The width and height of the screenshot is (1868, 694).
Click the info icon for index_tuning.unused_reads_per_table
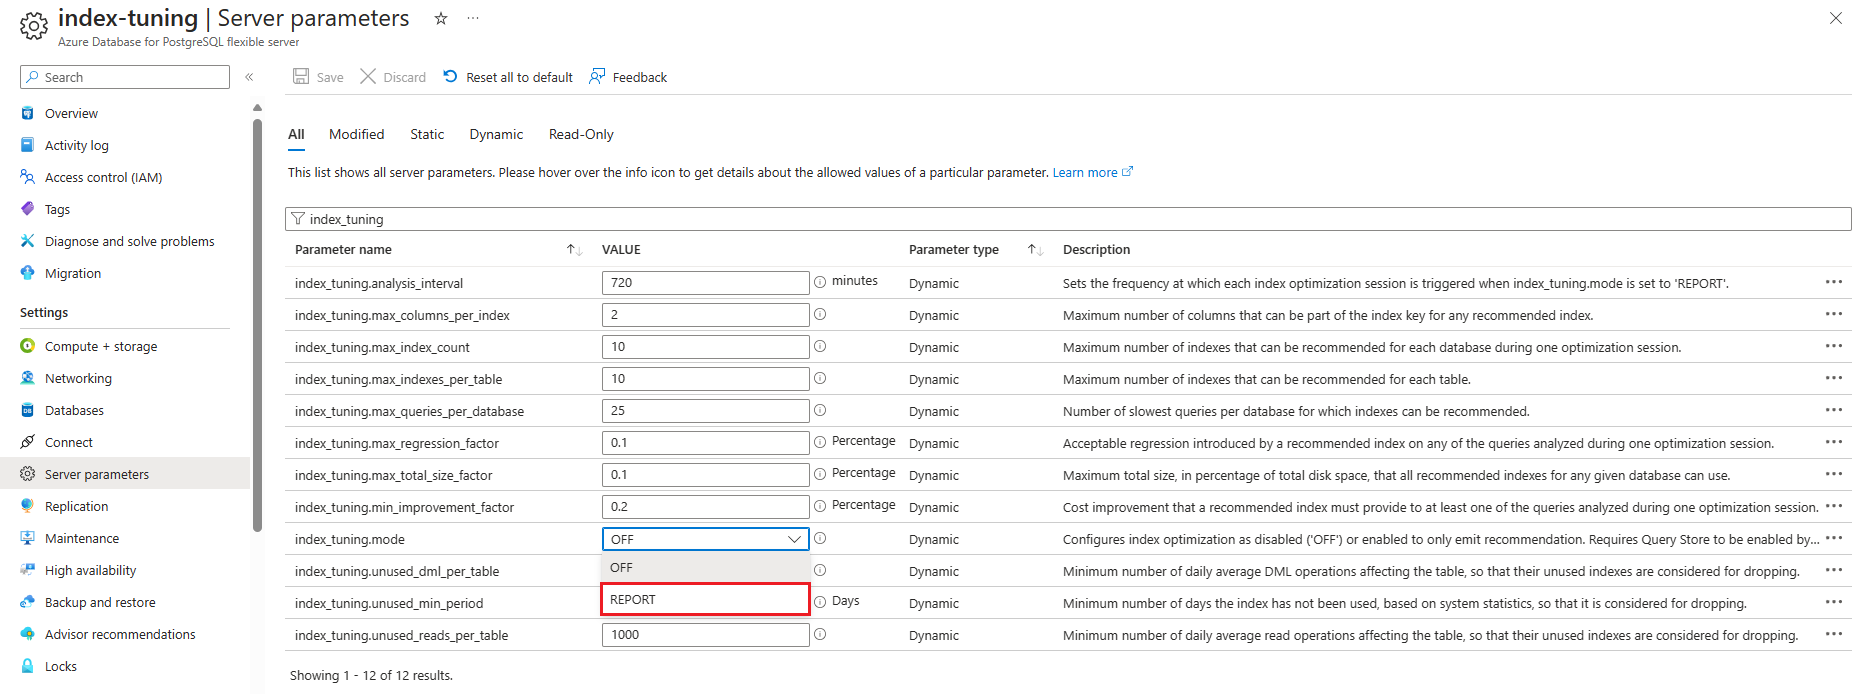pos(820,634)
